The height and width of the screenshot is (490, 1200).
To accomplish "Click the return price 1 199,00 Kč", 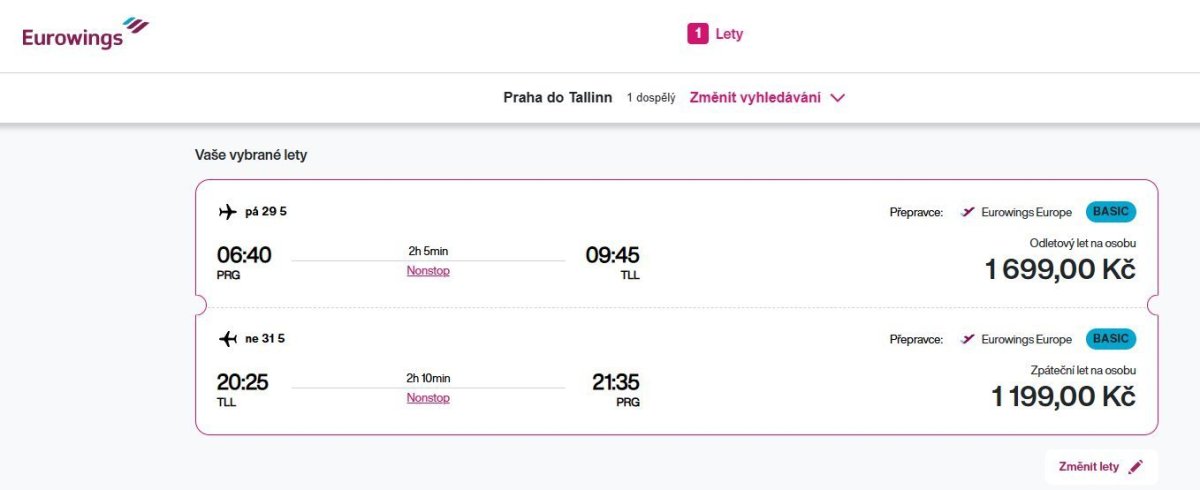I will (1063, 396).
